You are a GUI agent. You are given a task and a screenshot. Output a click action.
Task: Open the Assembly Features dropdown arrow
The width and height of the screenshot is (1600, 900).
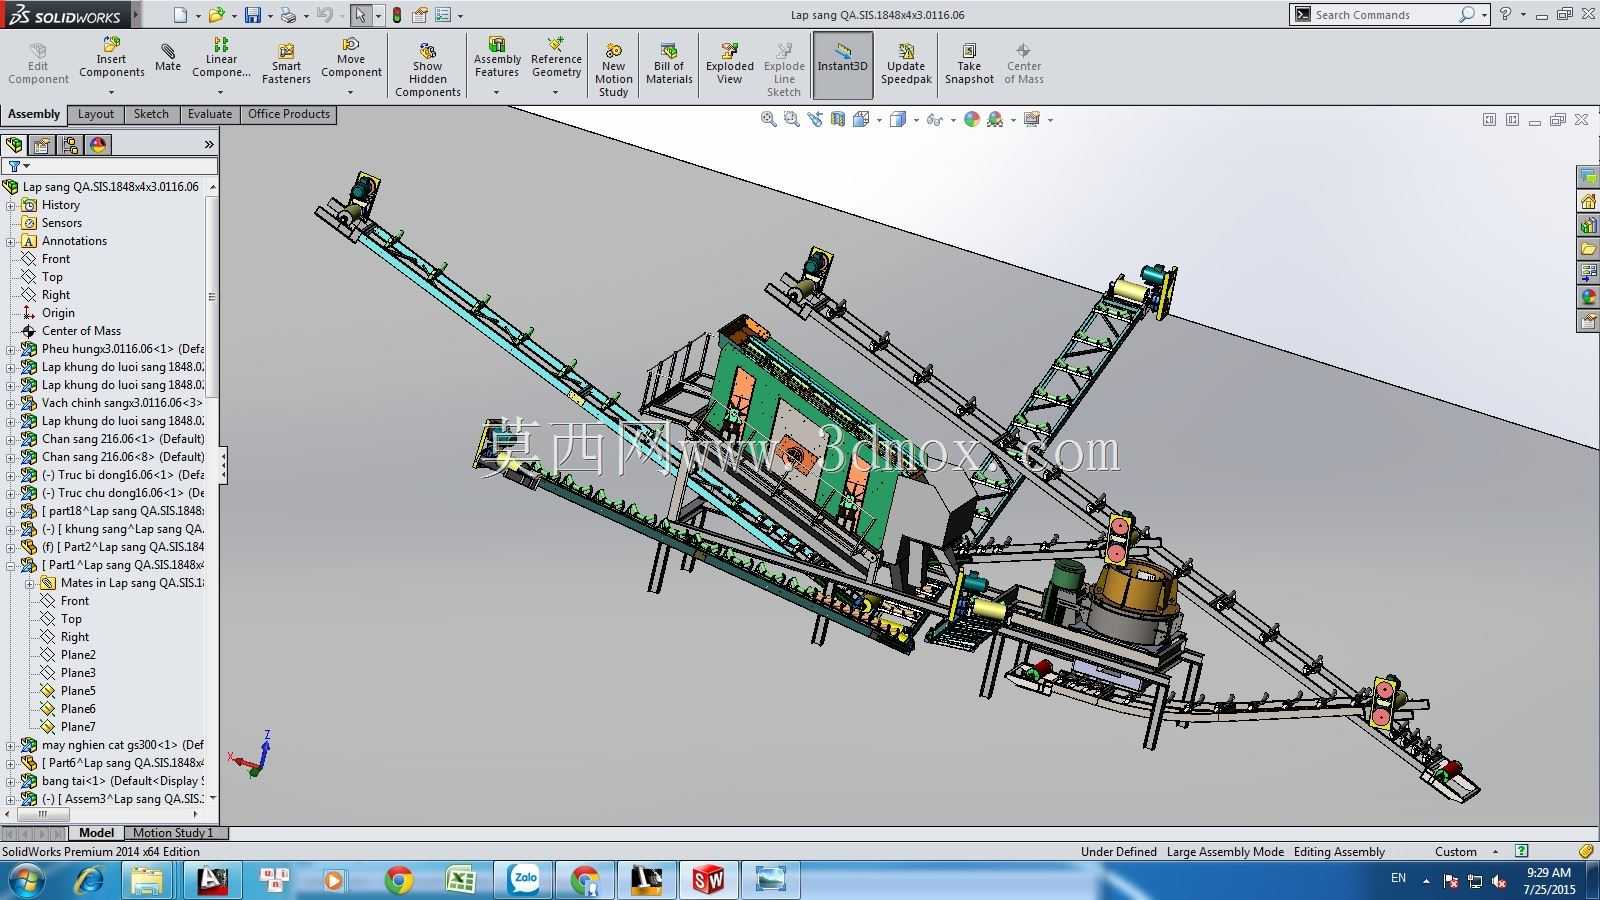496,92
